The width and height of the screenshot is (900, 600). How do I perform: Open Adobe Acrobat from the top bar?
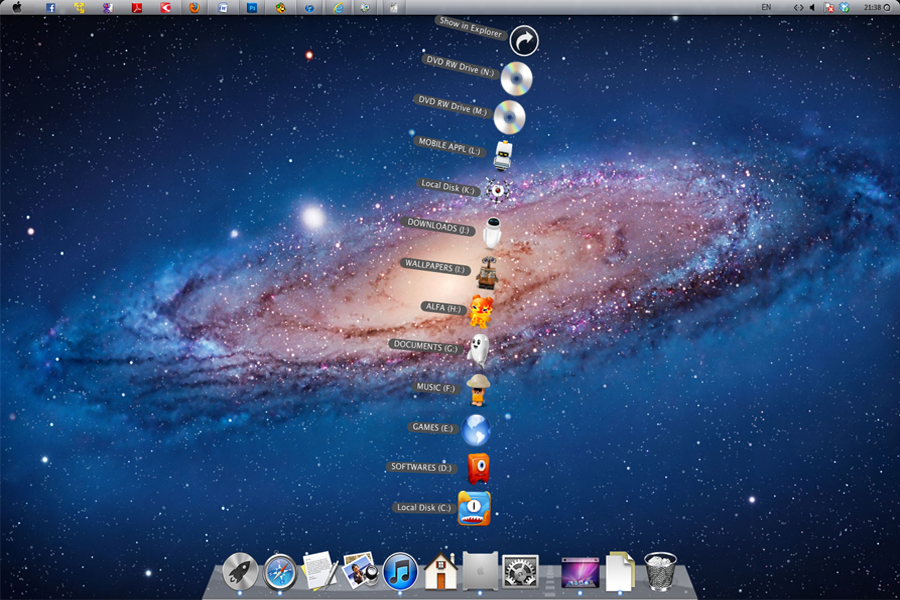pyautogui.click(x=137, y=7)
